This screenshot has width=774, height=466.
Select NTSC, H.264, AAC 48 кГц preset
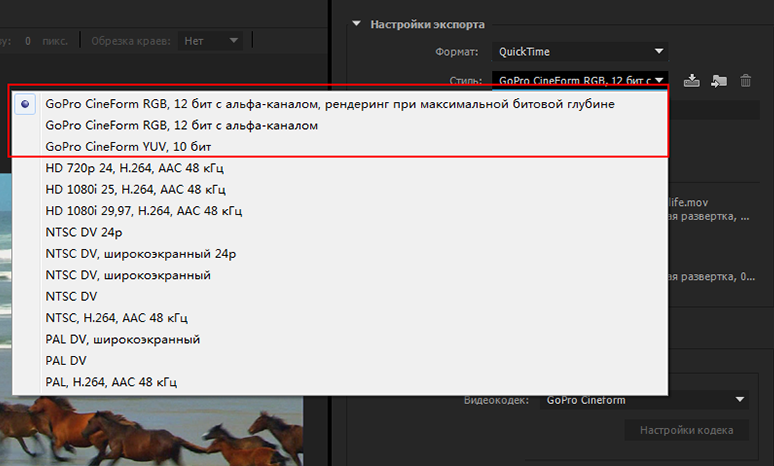pos(341,318)
